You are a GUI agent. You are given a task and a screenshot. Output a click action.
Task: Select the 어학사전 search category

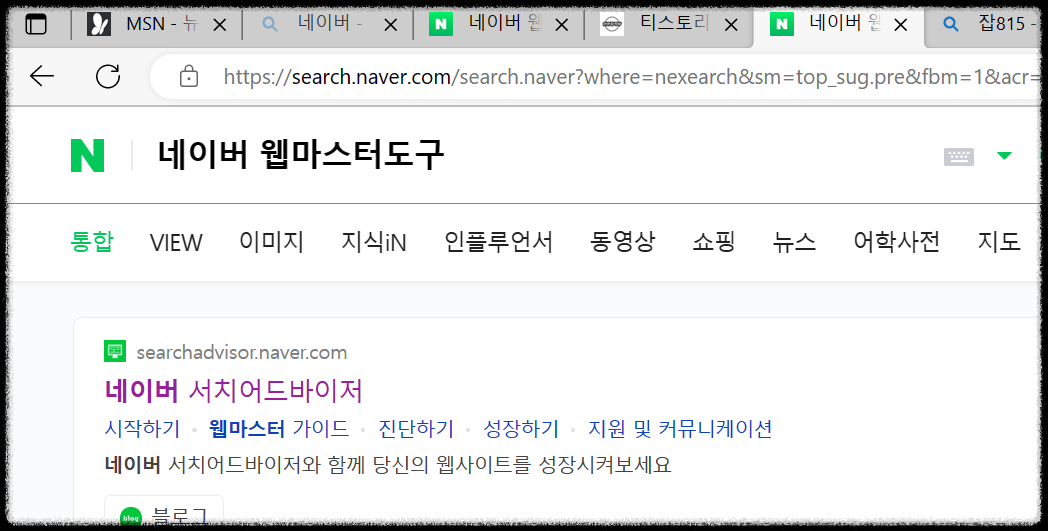coord(897,241)
